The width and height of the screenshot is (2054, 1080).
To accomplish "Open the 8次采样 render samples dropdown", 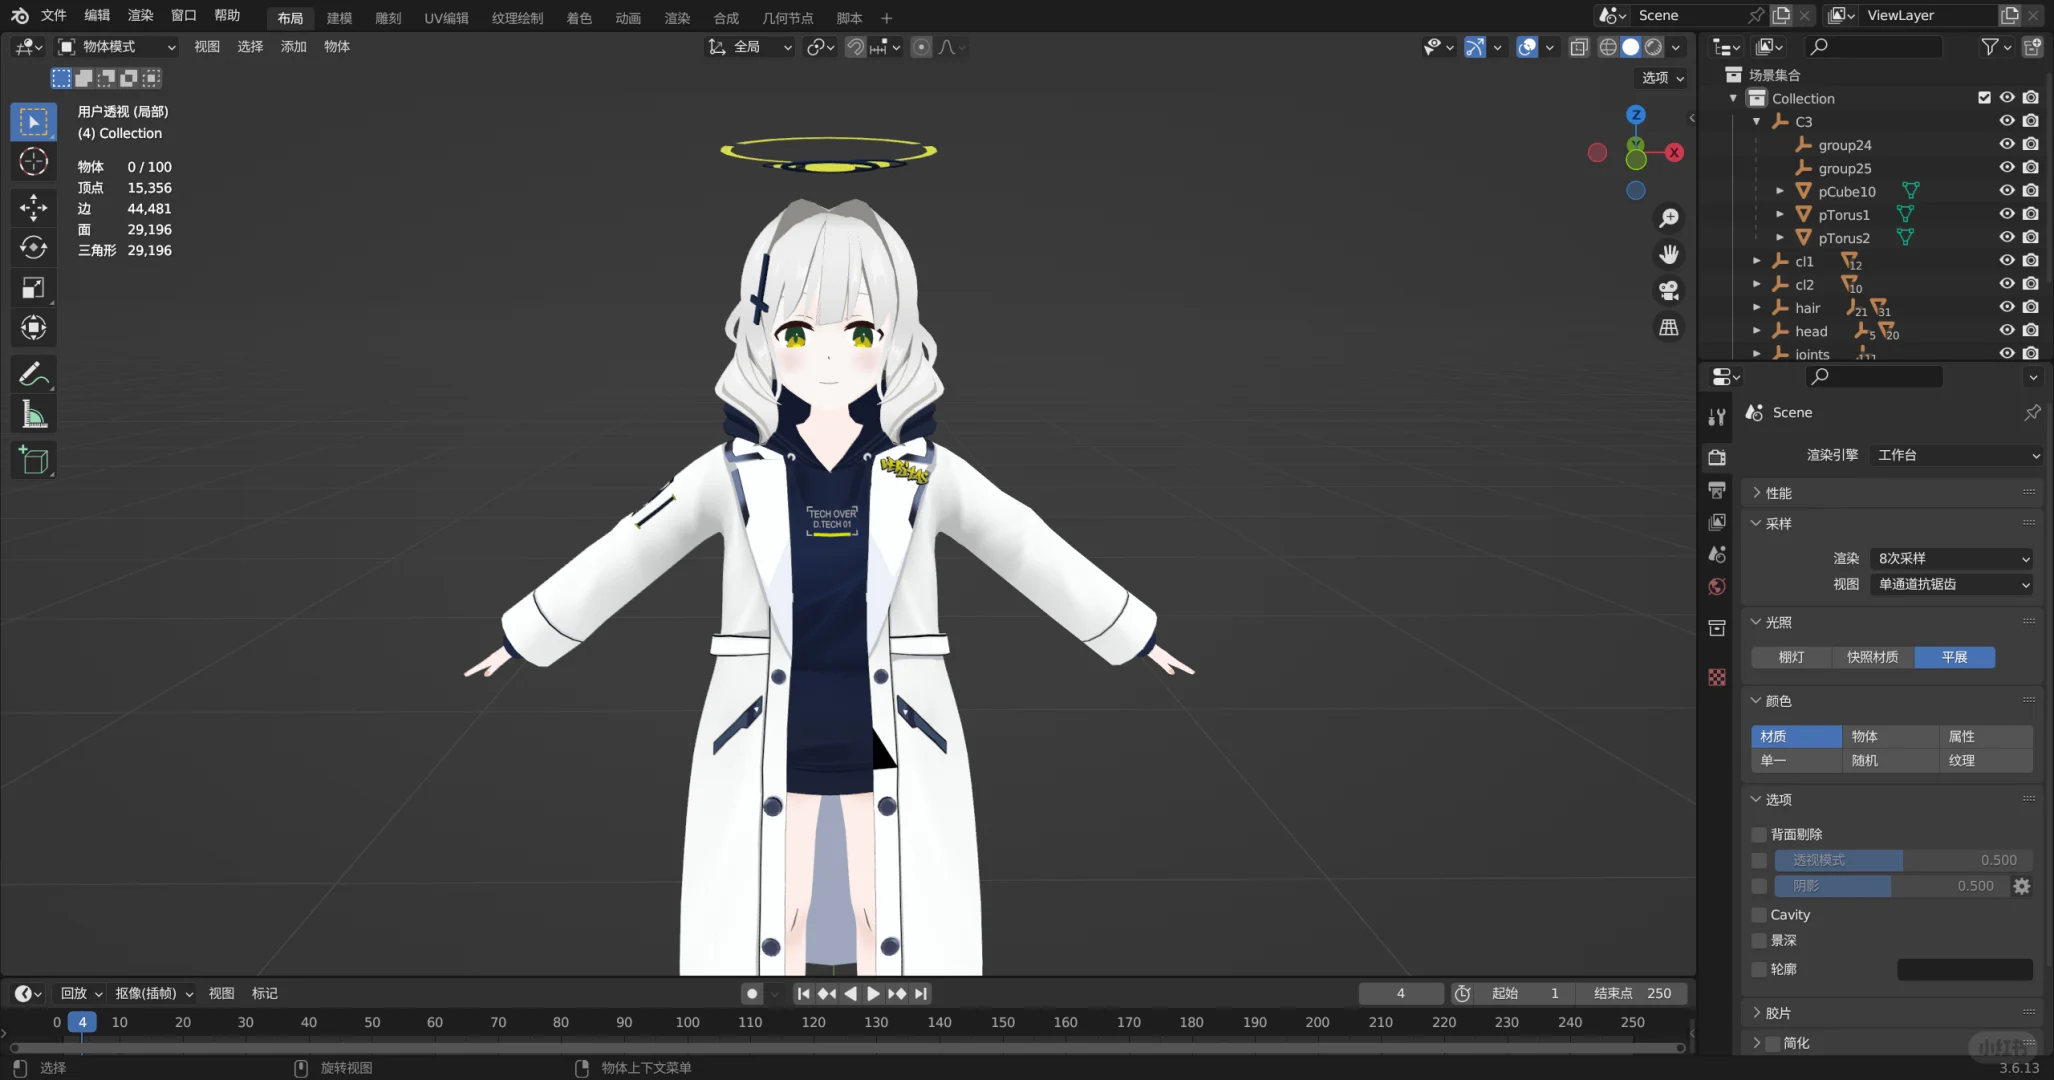I will 1952,559.
